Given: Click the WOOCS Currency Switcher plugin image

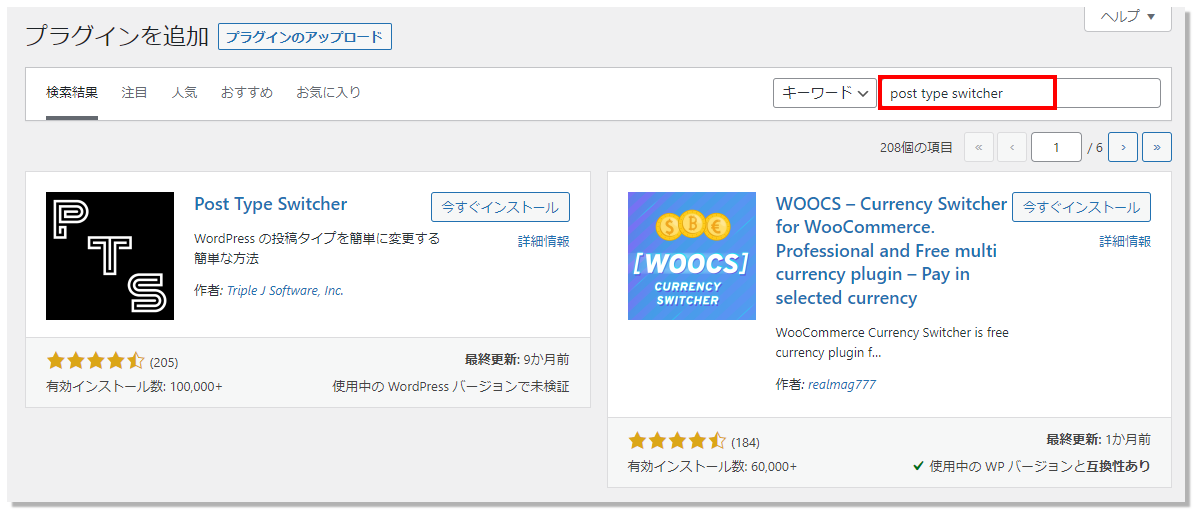Looking at the screenshot, I should point(692,256).
